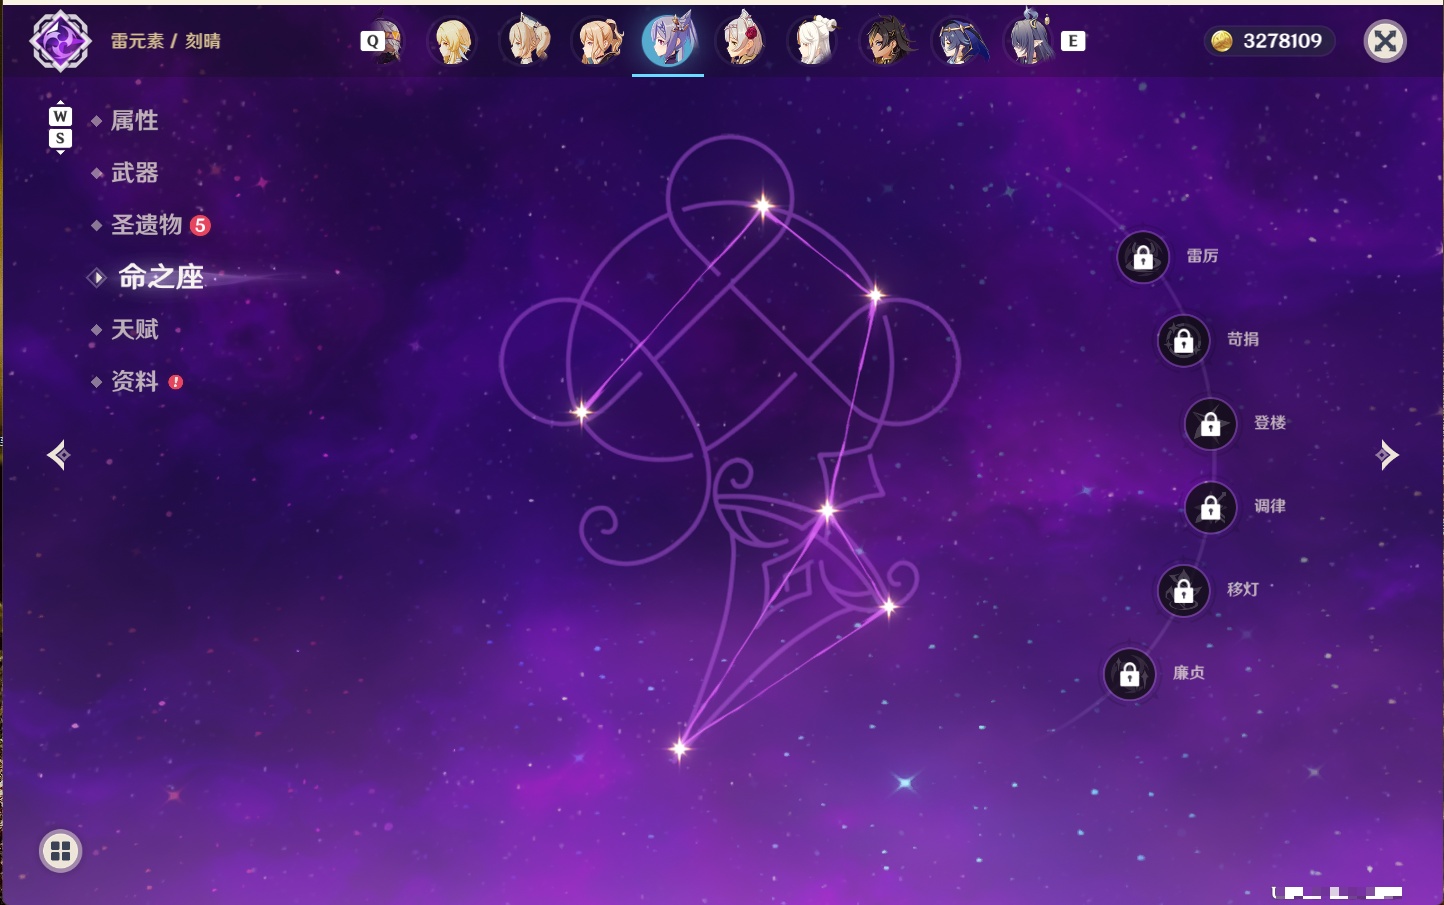Switch to the 属性 attributes tab
This screenshot has height=905, width=1444.
point(134,121)
